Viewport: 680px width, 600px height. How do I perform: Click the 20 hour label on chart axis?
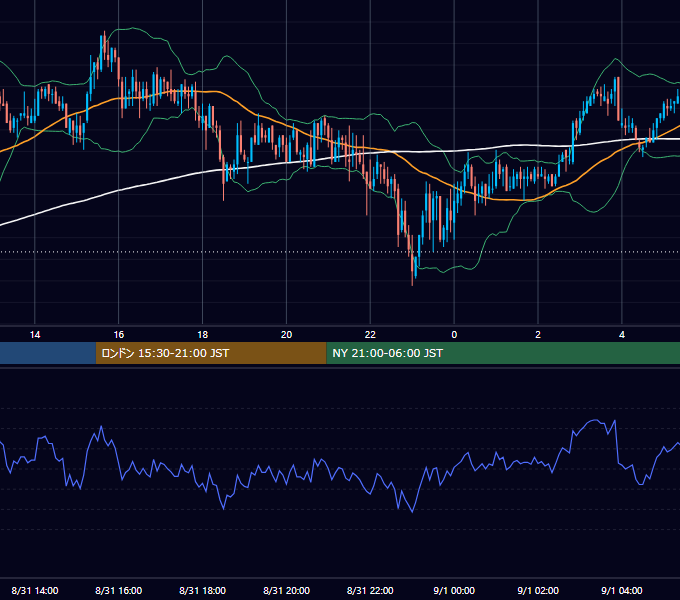[286, 335]
